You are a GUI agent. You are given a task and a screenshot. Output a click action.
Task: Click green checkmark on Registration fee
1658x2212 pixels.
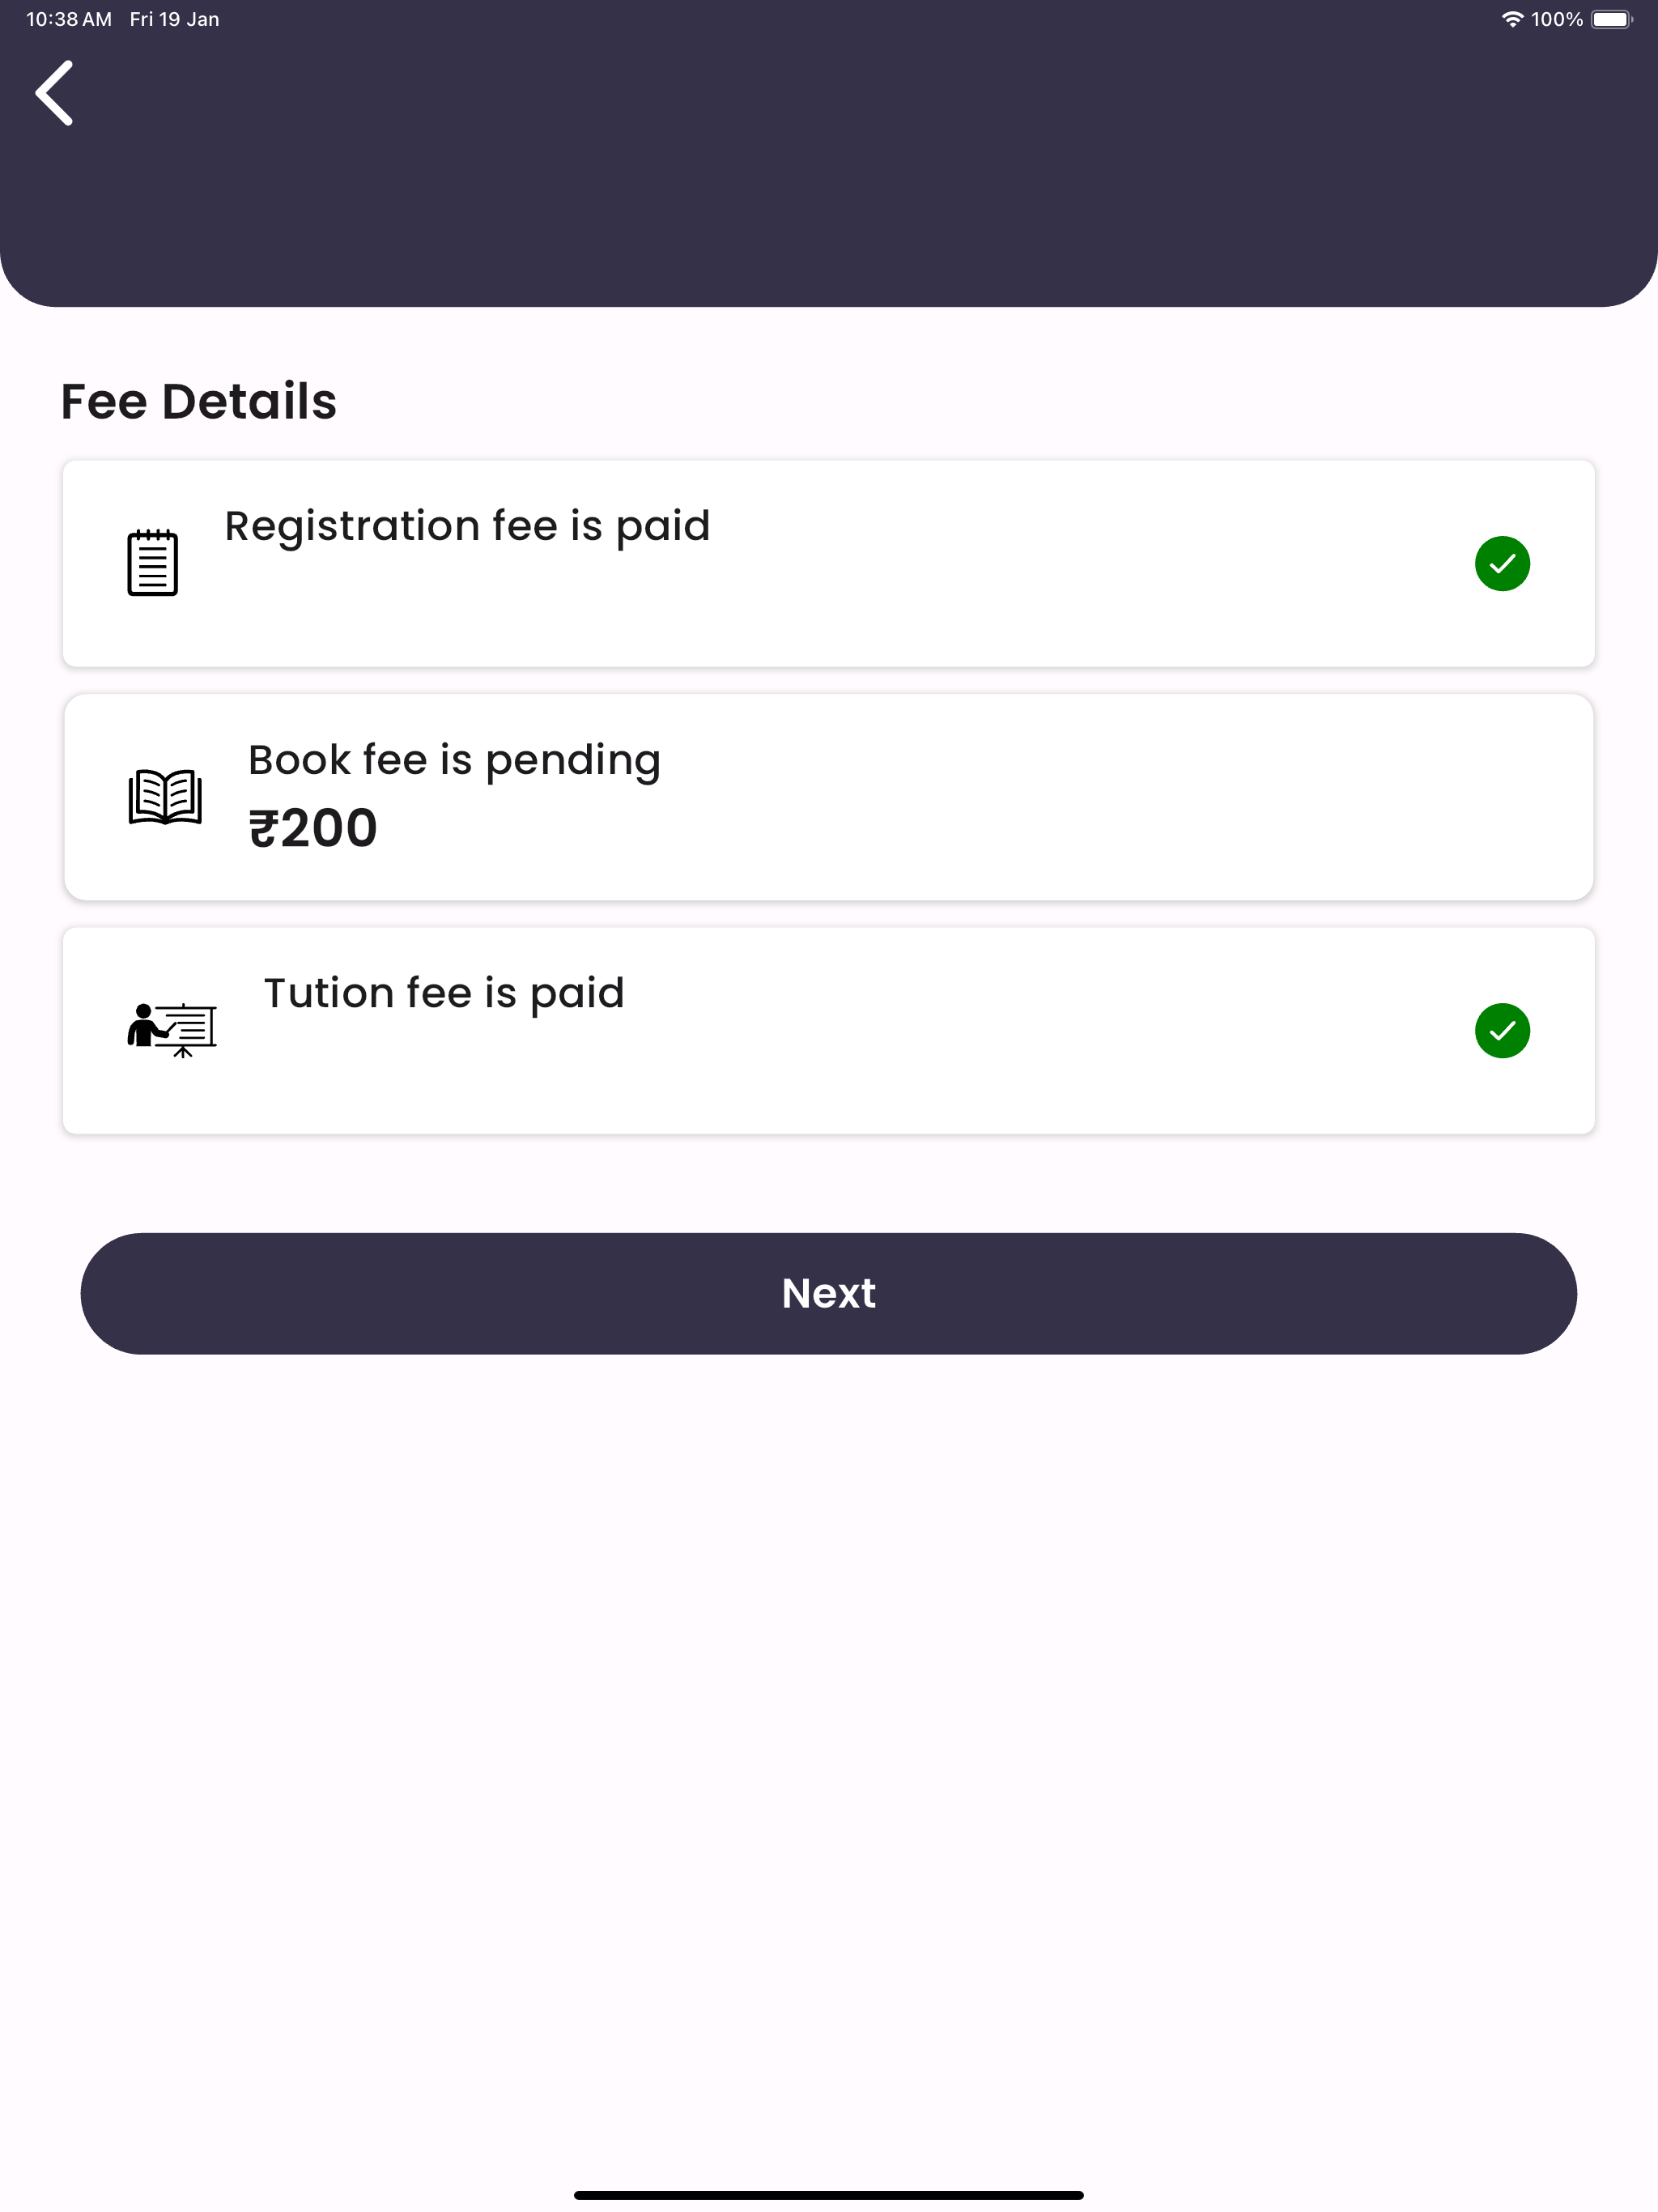click(1502, 564)
